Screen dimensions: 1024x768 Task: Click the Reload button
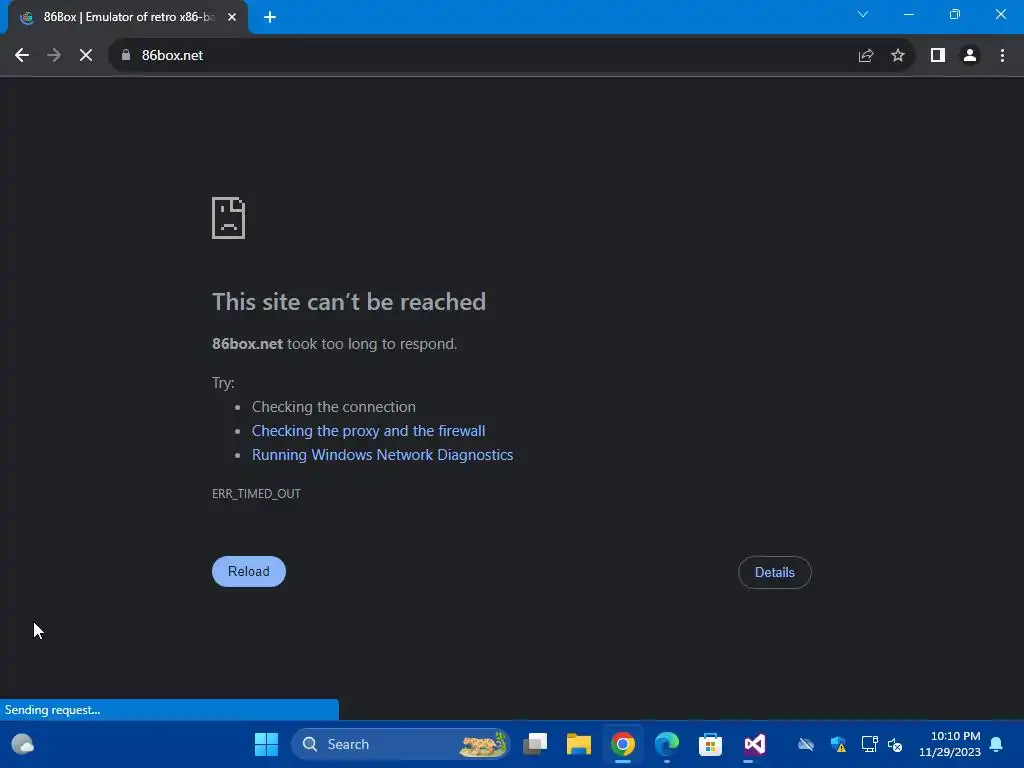249,571
